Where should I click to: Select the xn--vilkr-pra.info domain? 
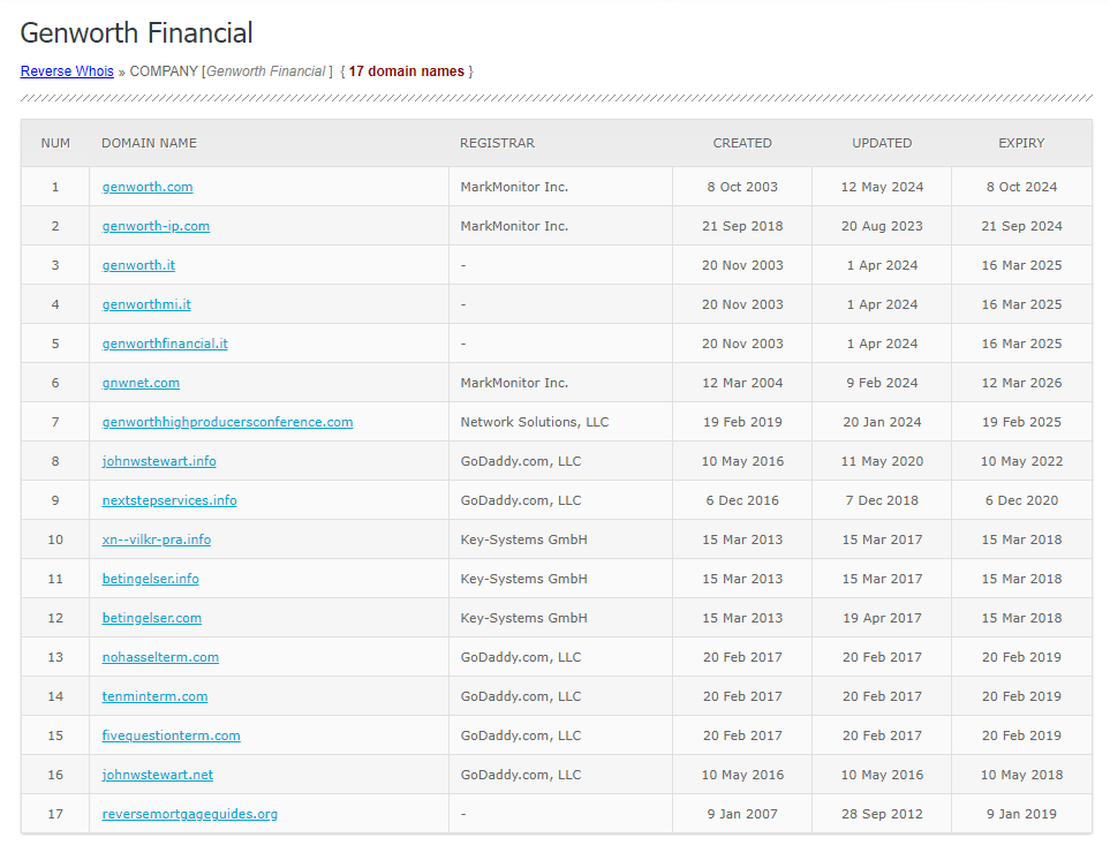pos(156,539)
